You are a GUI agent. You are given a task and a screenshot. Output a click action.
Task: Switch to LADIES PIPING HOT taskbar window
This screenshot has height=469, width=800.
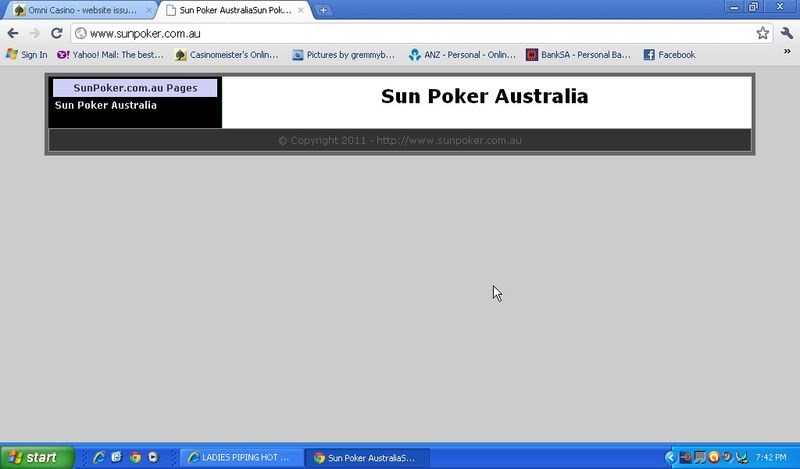click(242, 458)
